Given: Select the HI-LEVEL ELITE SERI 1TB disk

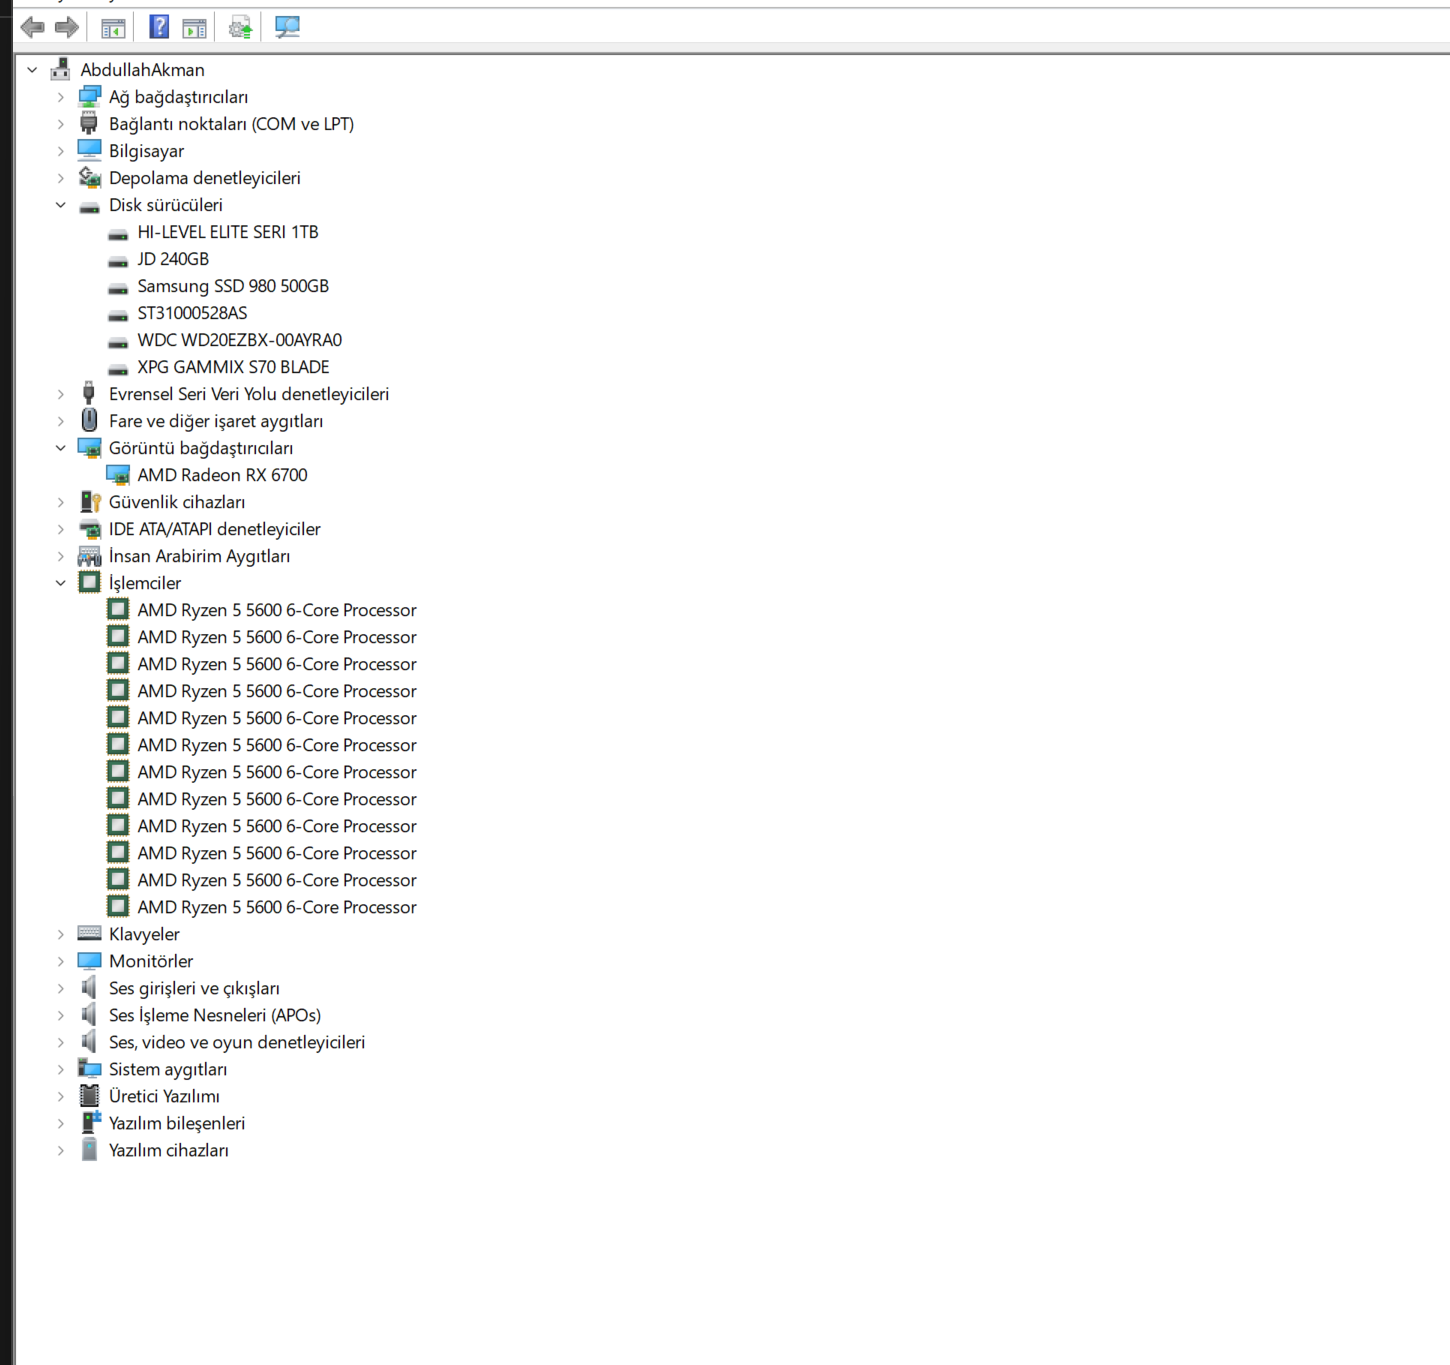Looking at the screenshot, I should coord(228,232).
